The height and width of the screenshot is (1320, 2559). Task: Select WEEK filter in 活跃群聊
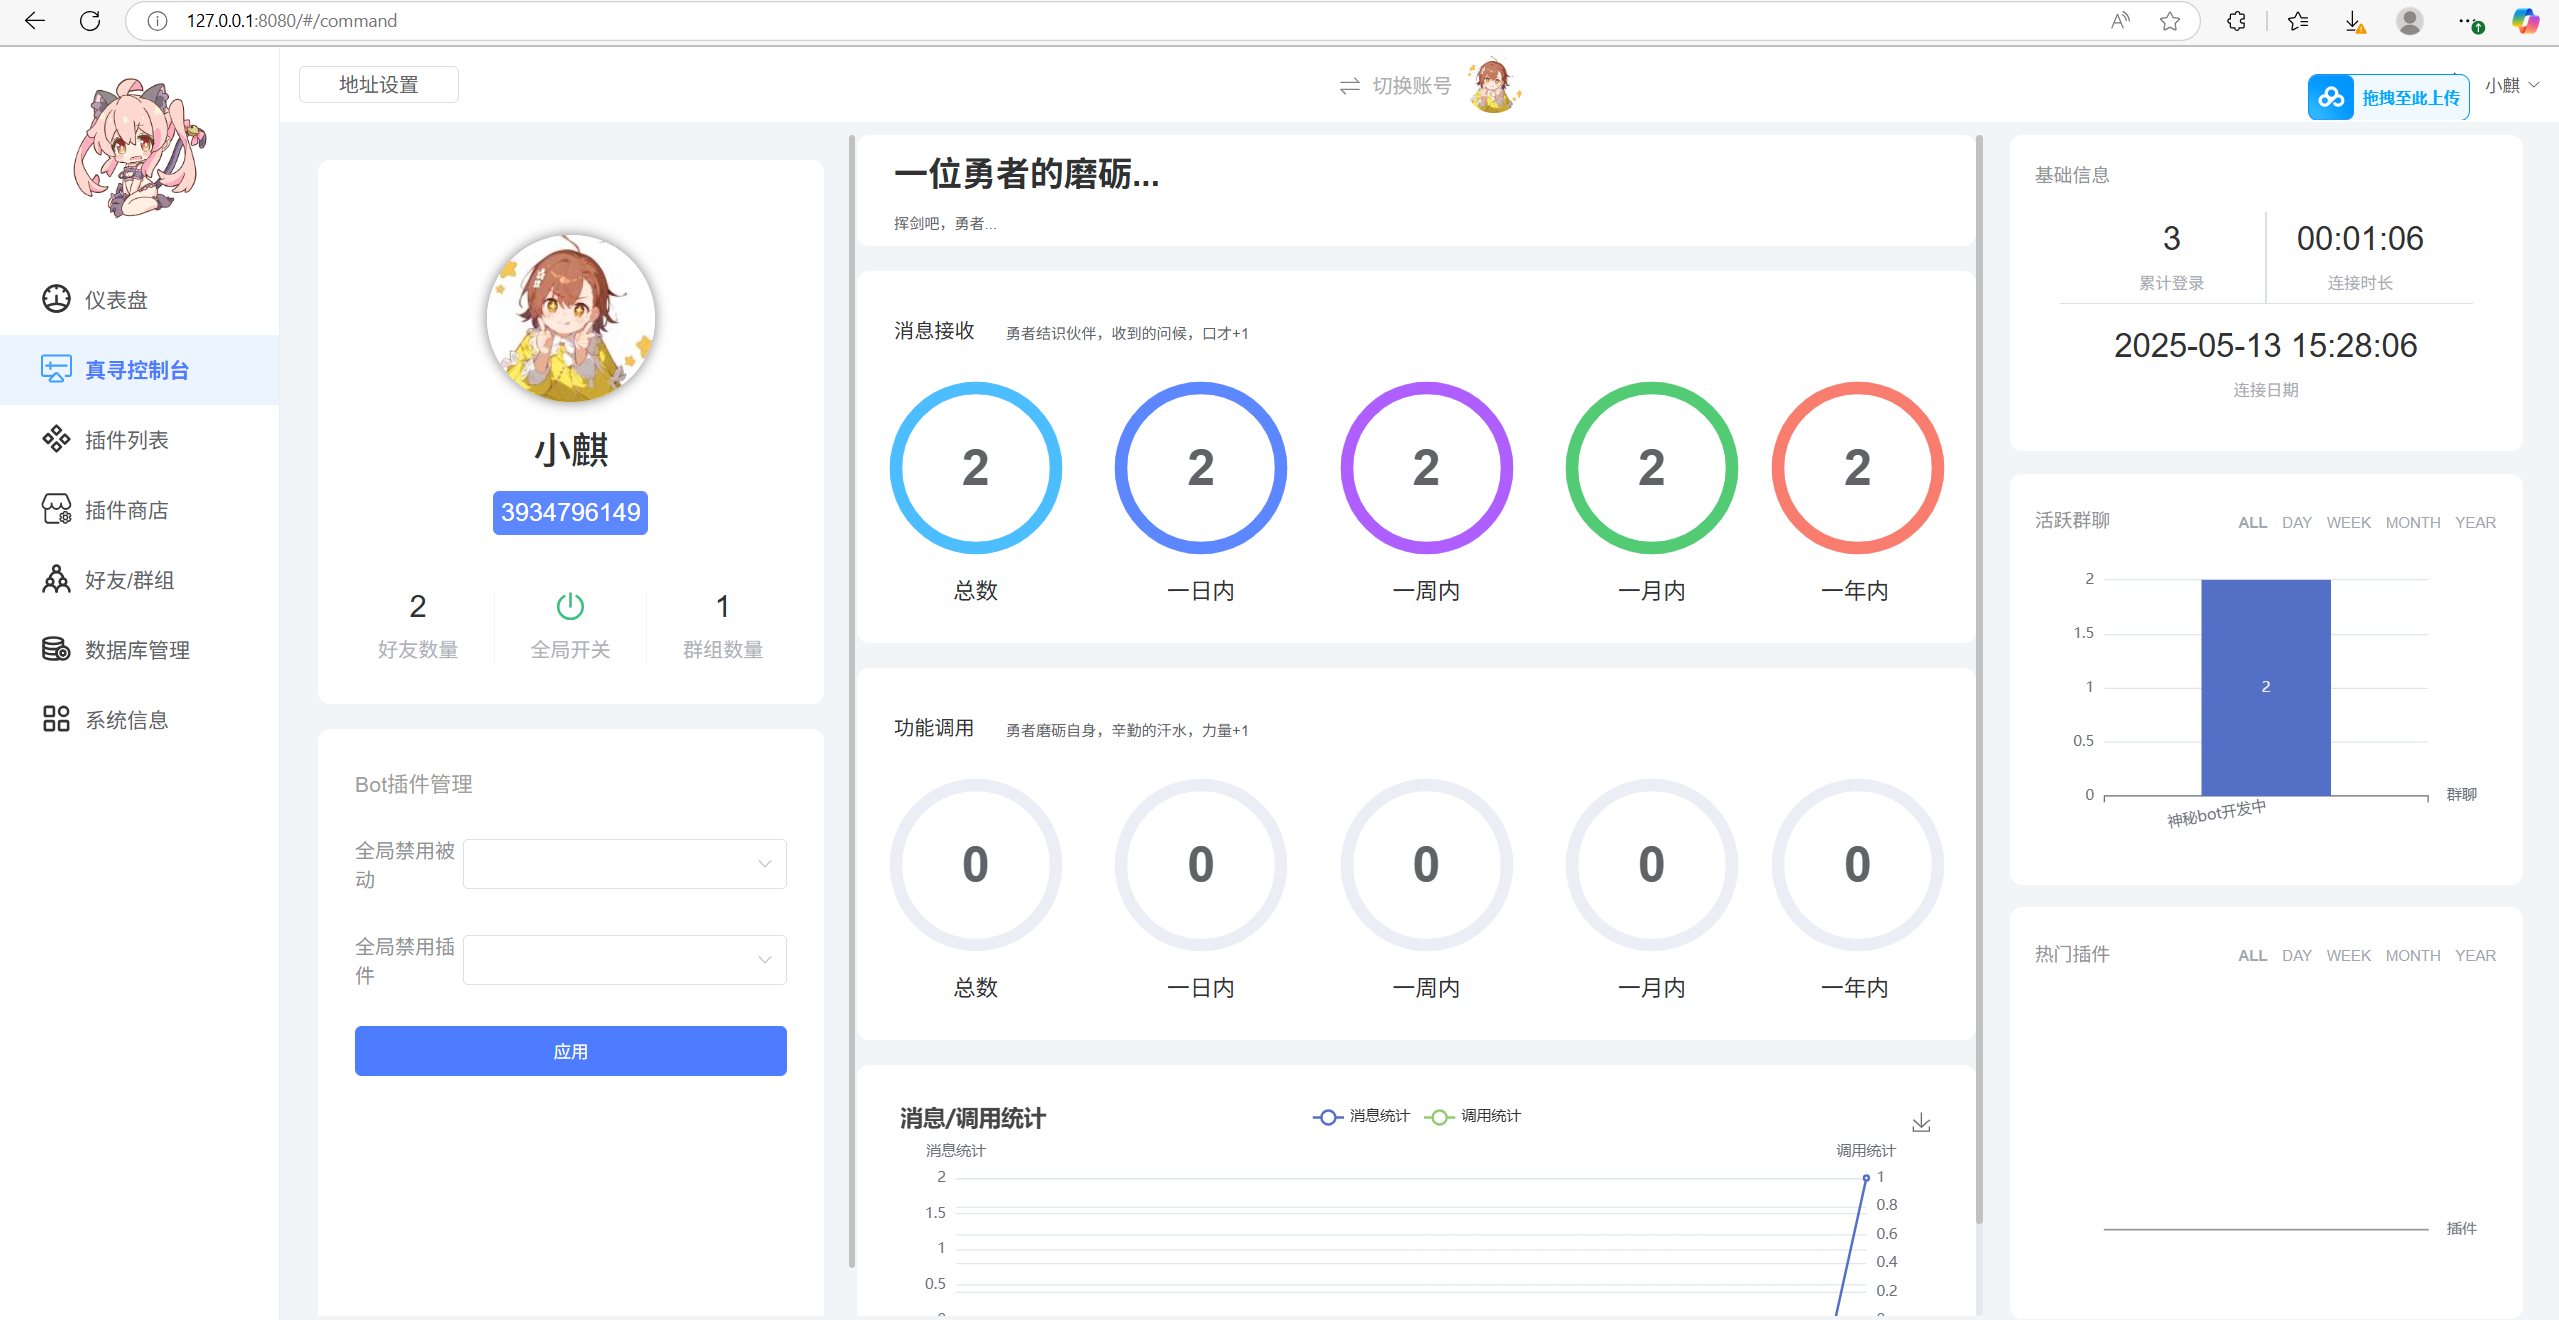tap(2347, 523)
